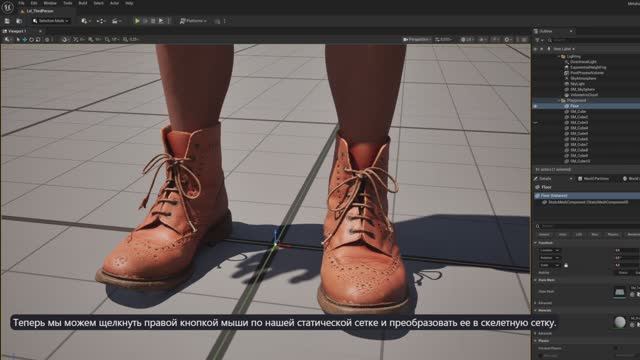Open the Help menu

tap(129, 3)
